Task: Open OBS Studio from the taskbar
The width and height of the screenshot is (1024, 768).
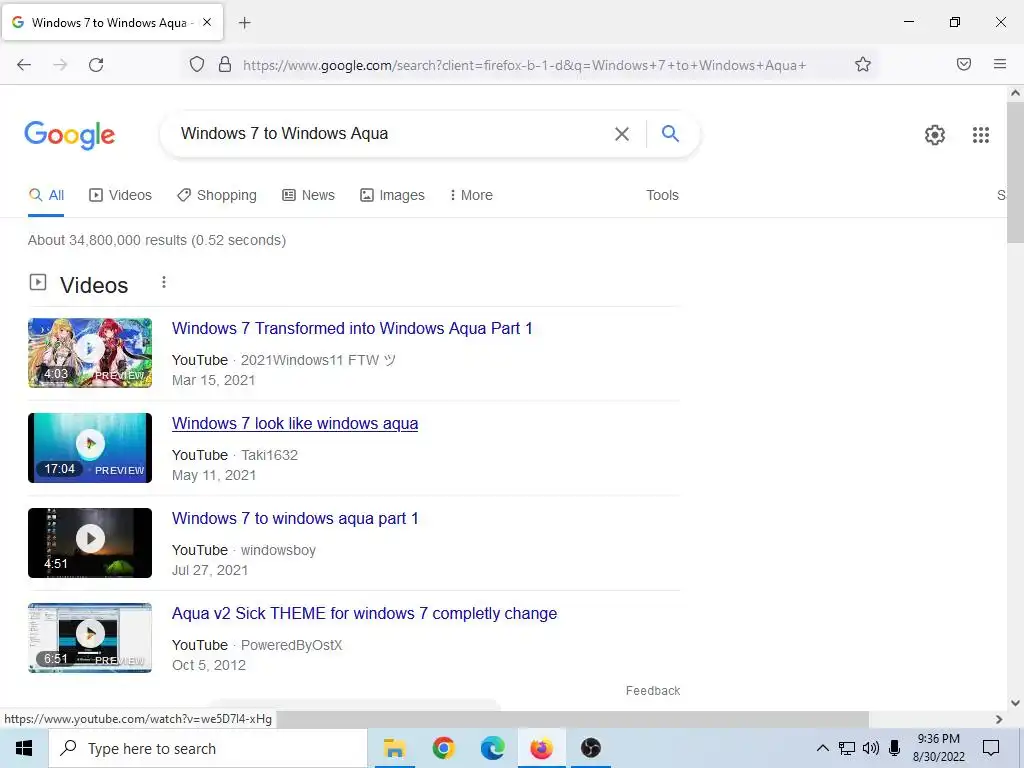Action: (590, 748)
